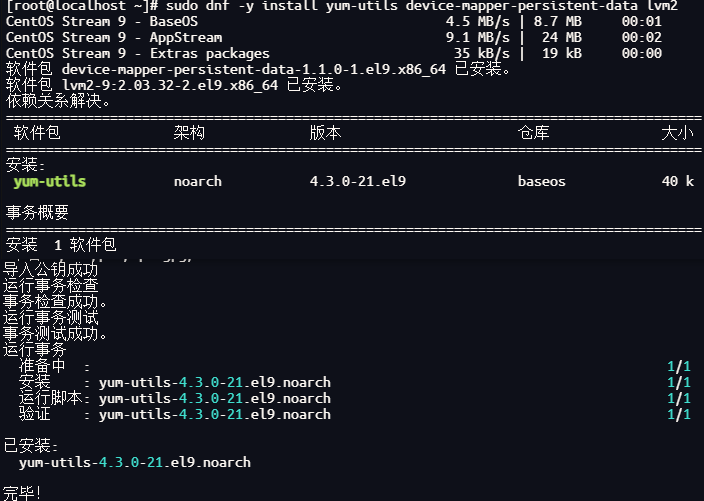704x501 pixels.
Task: Click the 8.7 MB size value
Action: (x=558, y=21)
